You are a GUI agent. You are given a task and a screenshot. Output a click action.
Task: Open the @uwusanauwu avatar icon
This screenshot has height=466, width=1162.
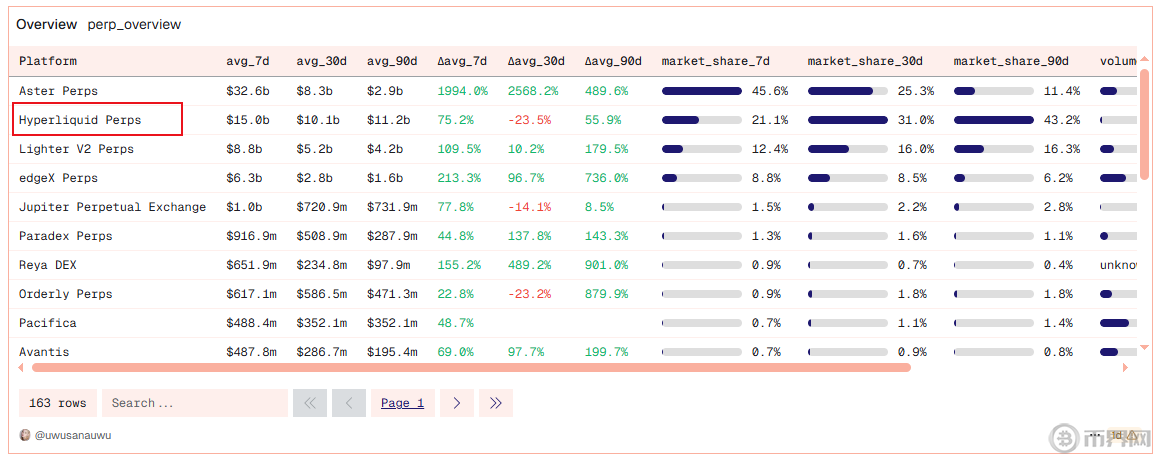click(x=25, y=436)
